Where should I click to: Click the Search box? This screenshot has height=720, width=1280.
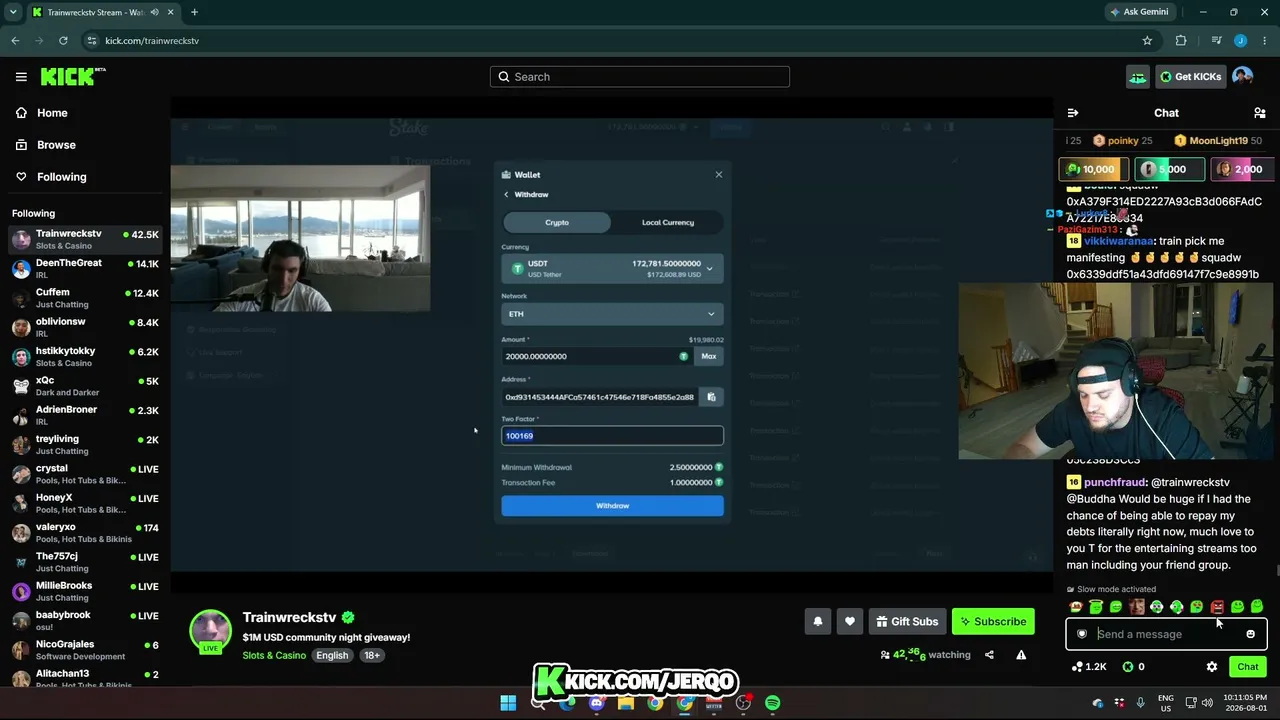(x=640, y=77)
